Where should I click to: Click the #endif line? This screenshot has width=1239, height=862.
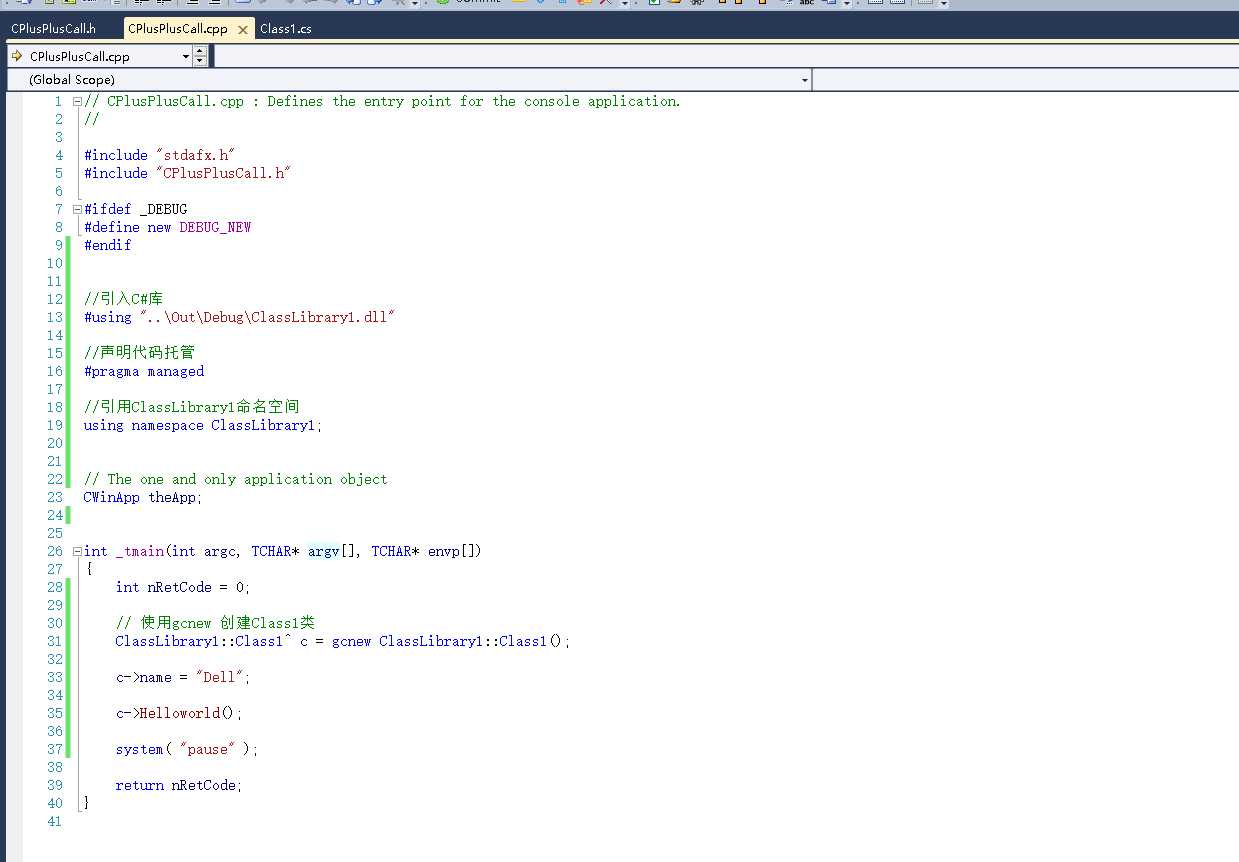[x=107, y=245]
